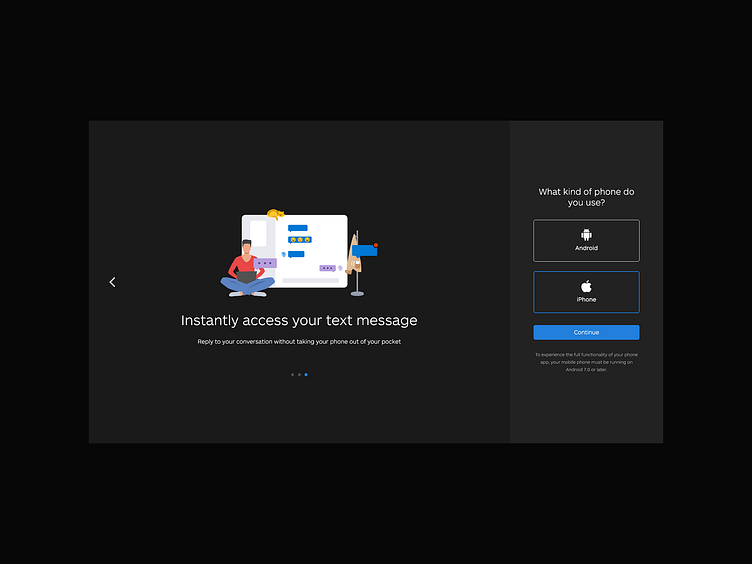
Task: Select the Android phone option
Action: (x=586, y=241)
